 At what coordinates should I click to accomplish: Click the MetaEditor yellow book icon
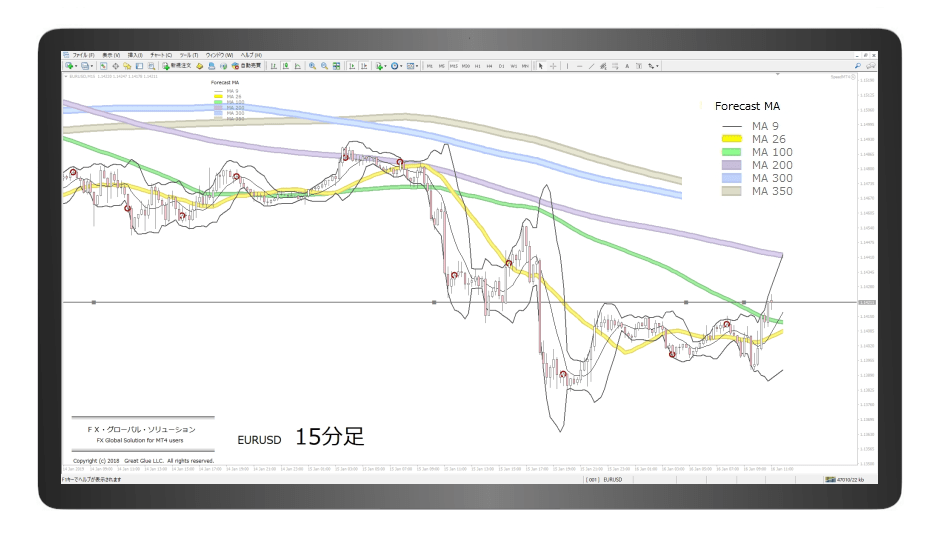tap(200, 66)
